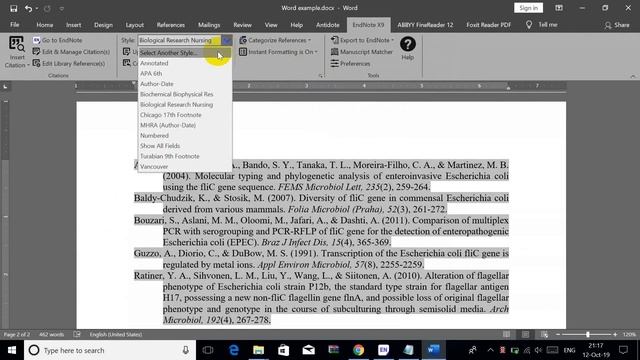Click Type here to search box
The width and height of the screenshot is (640, 360).
point(110,350)
